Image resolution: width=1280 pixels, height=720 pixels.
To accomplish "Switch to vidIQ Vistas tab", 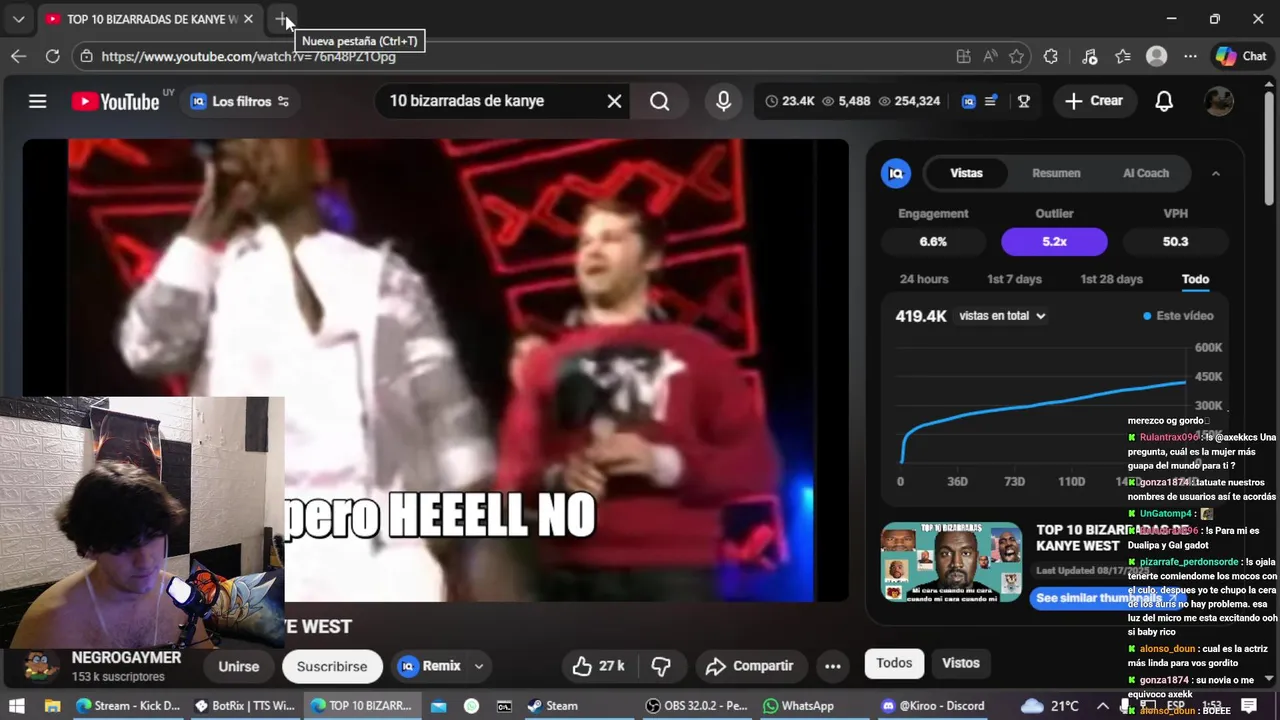I will (x=966, y=173).
